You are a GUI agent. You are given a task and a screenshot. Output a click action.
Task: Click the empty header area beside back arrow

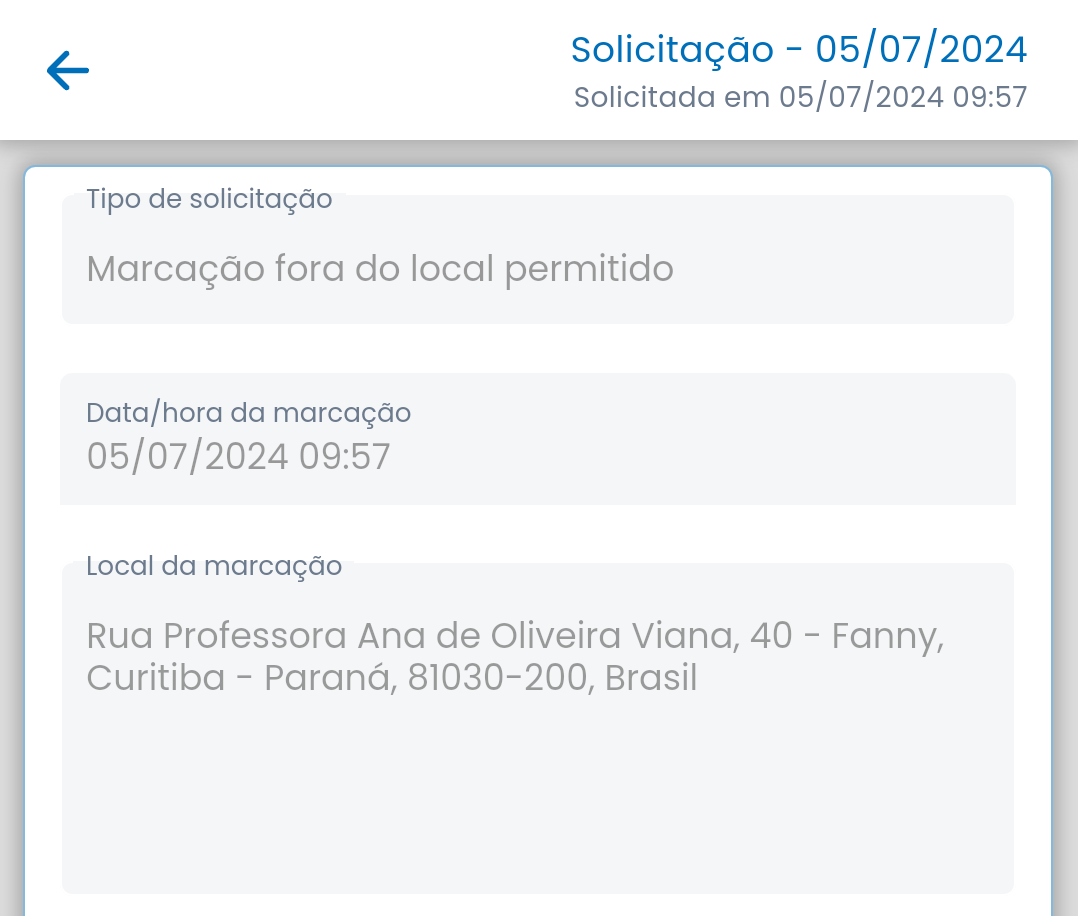pyautogui.click(x=300, y=70)
